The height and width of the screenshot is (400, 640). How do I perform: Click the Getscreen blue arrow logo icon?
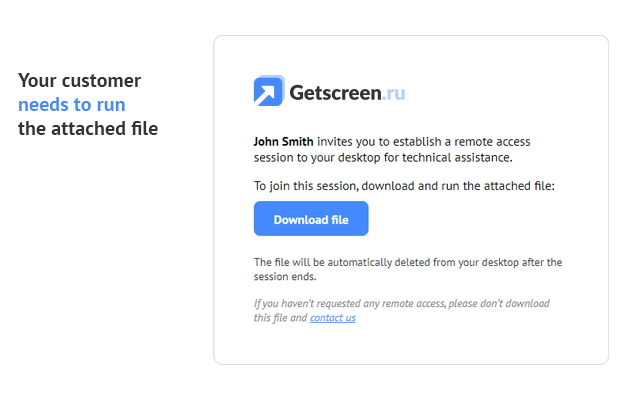[x=269, y=91]
